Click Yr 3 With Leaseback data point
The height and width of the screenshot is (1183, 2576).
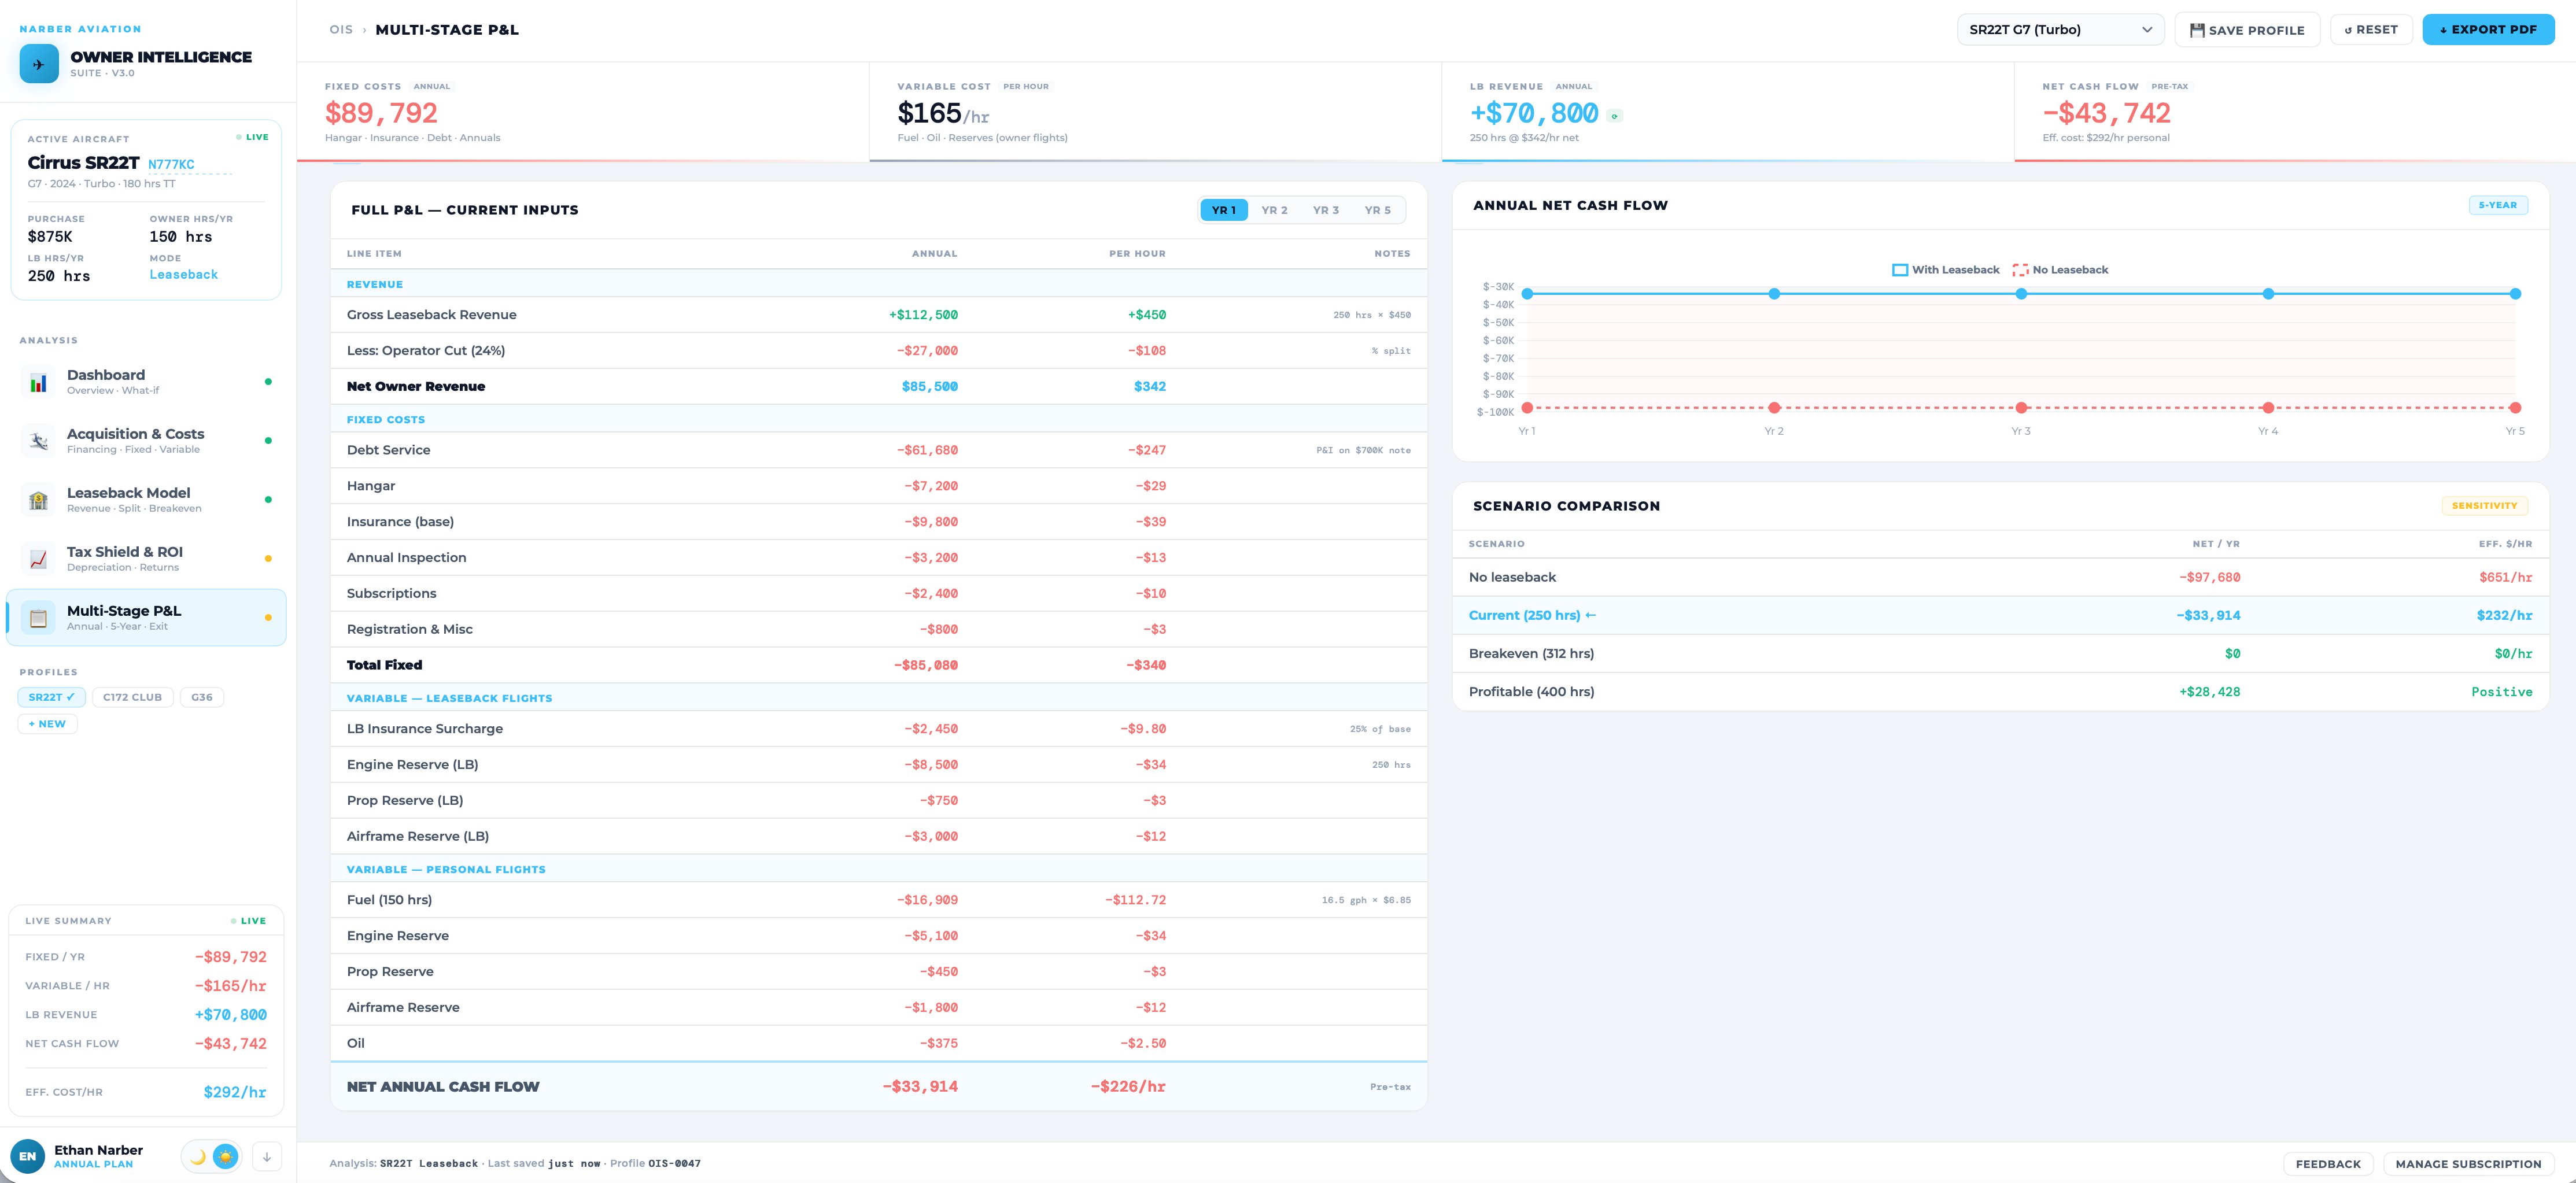pos(2021,294)
